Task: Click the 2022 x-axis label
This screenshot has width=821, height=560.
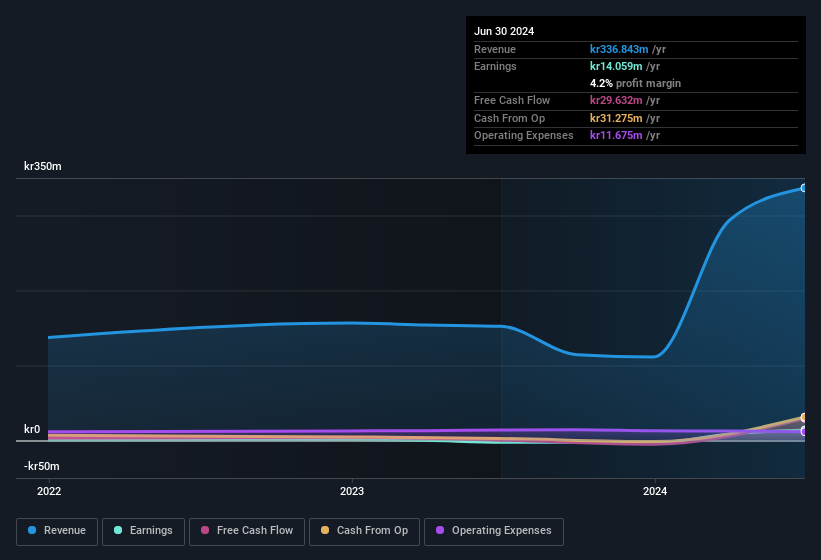Action: (49, 491)
